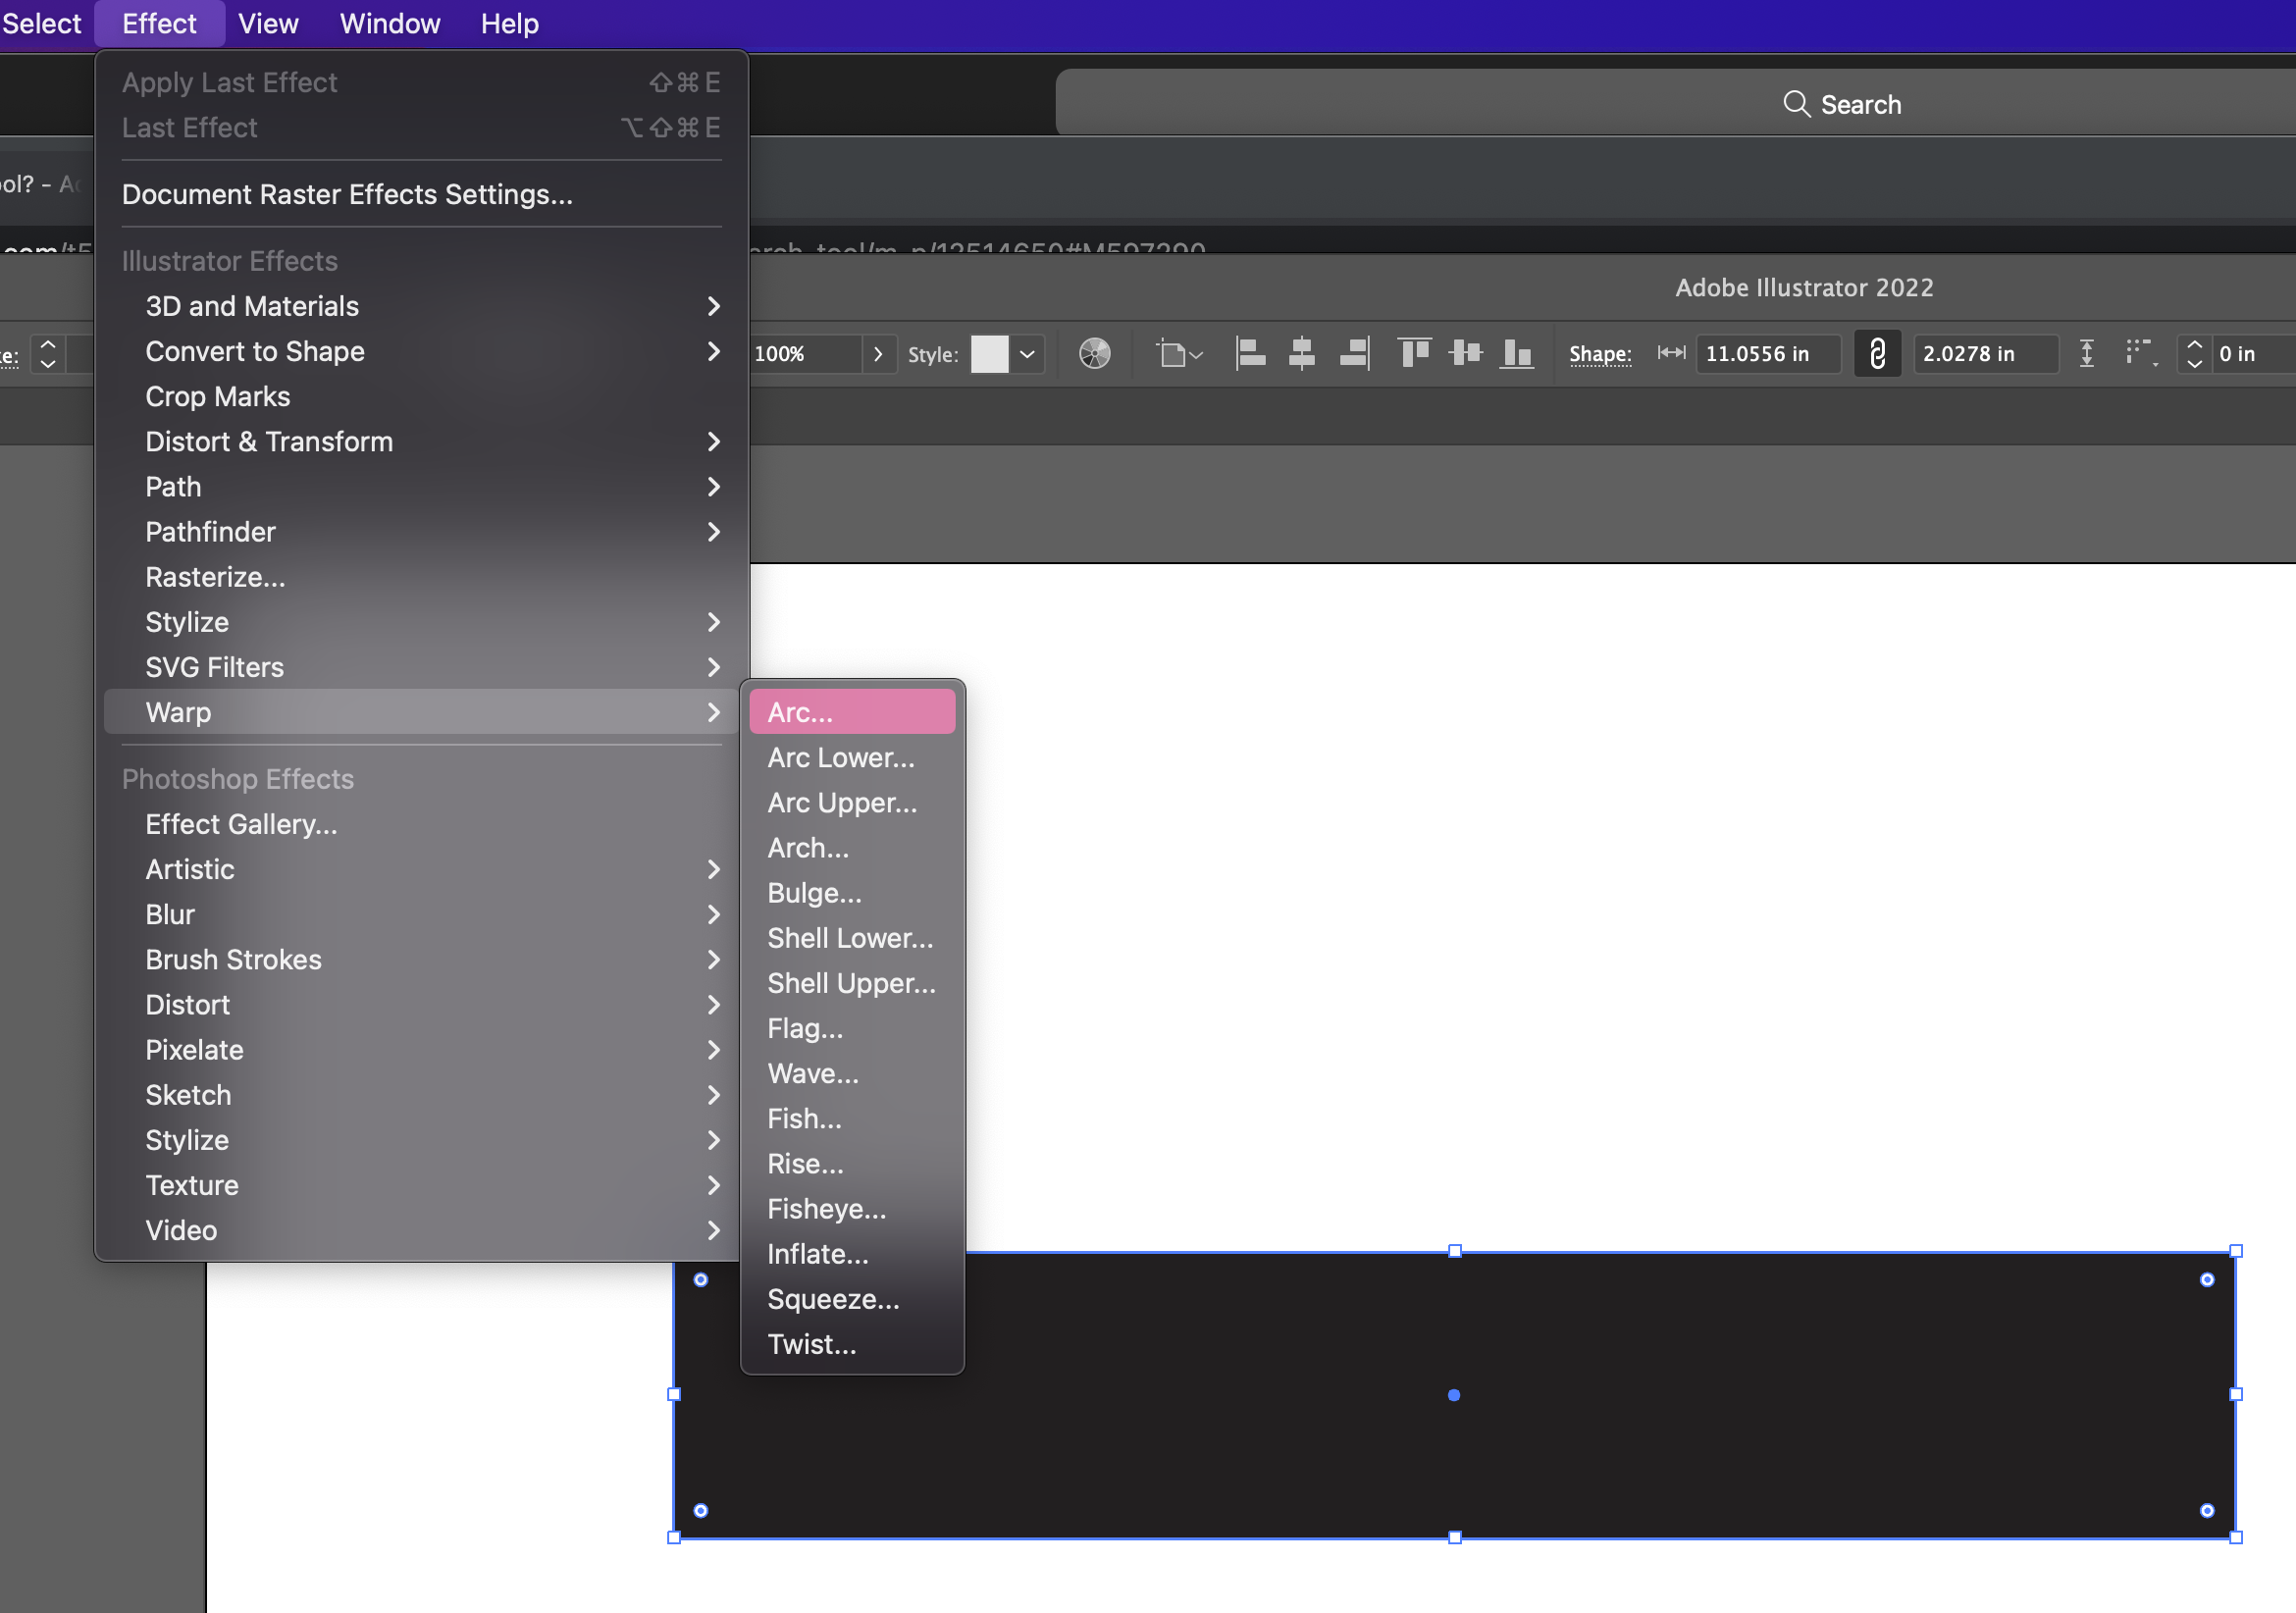Toggle the arrange document setup control
Image resolution: width=2296 pixels, height=1613 pixels.
1178,353
